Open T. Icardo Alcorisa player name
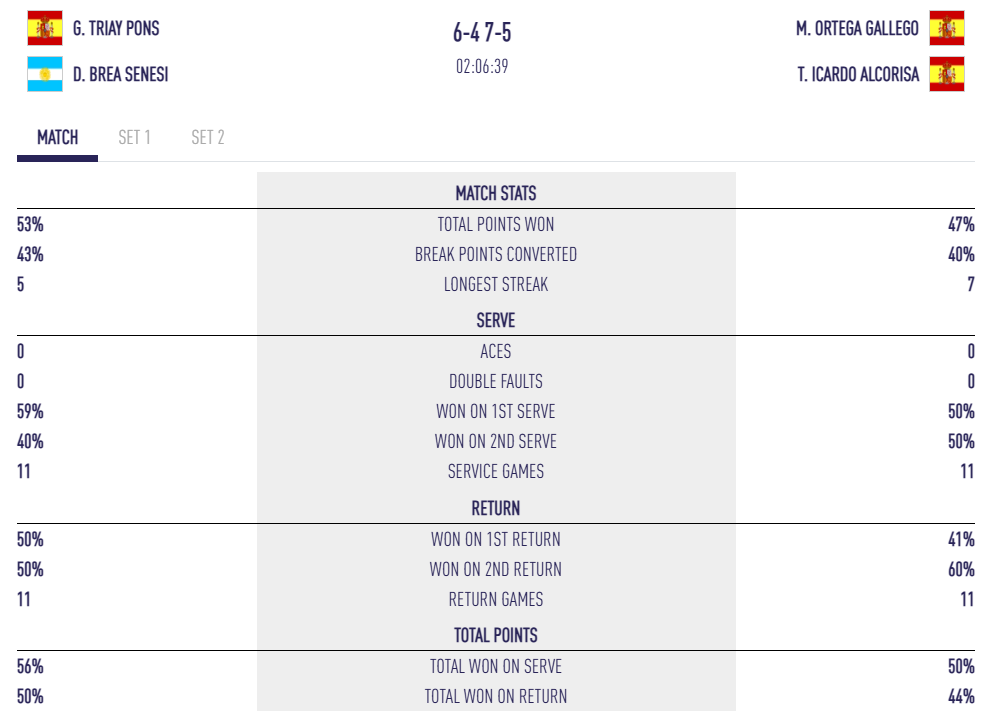Screen dimensions: 990x726 858,74
